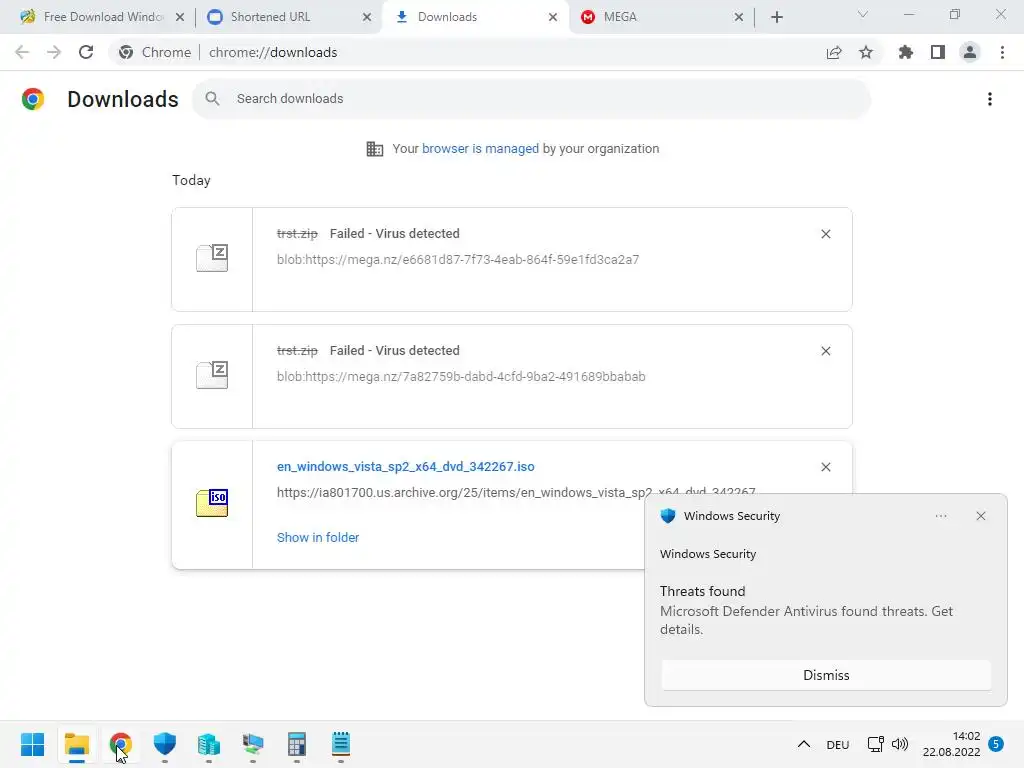
Task: Open the tab search chevron
Action: click(x=863, y=14)
